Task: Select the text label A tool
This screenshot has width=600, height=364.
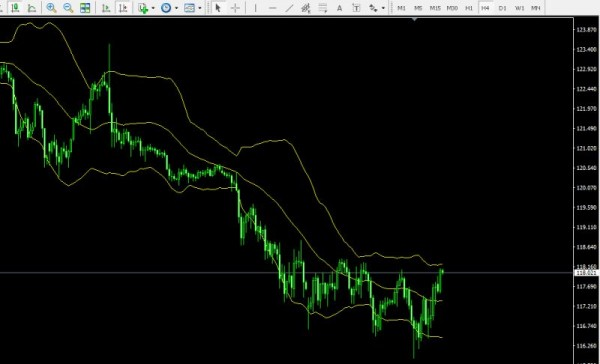Action: pyautogui.click(x=339, y=8)
